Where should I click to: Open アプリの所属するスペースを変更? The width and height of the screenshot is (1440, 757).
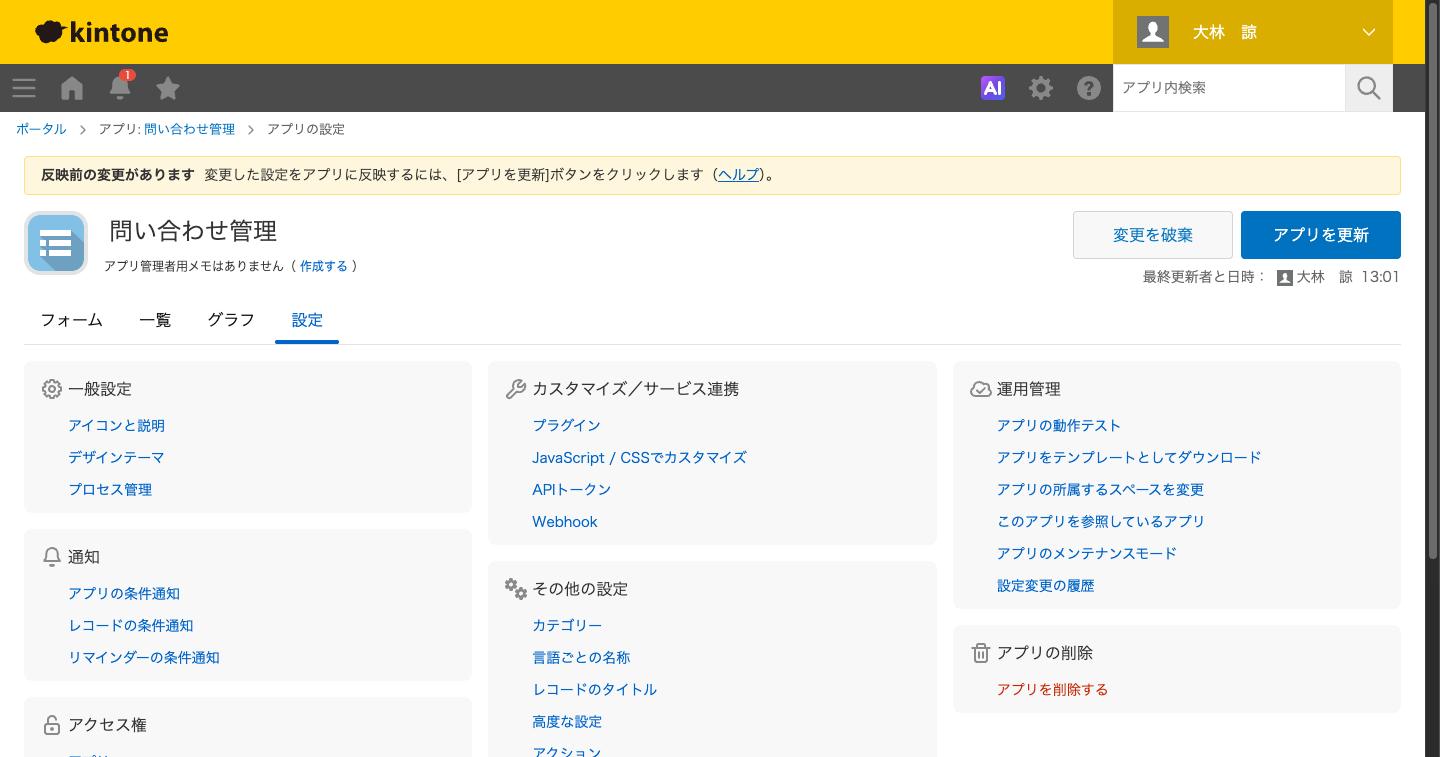pos(1100,489)
